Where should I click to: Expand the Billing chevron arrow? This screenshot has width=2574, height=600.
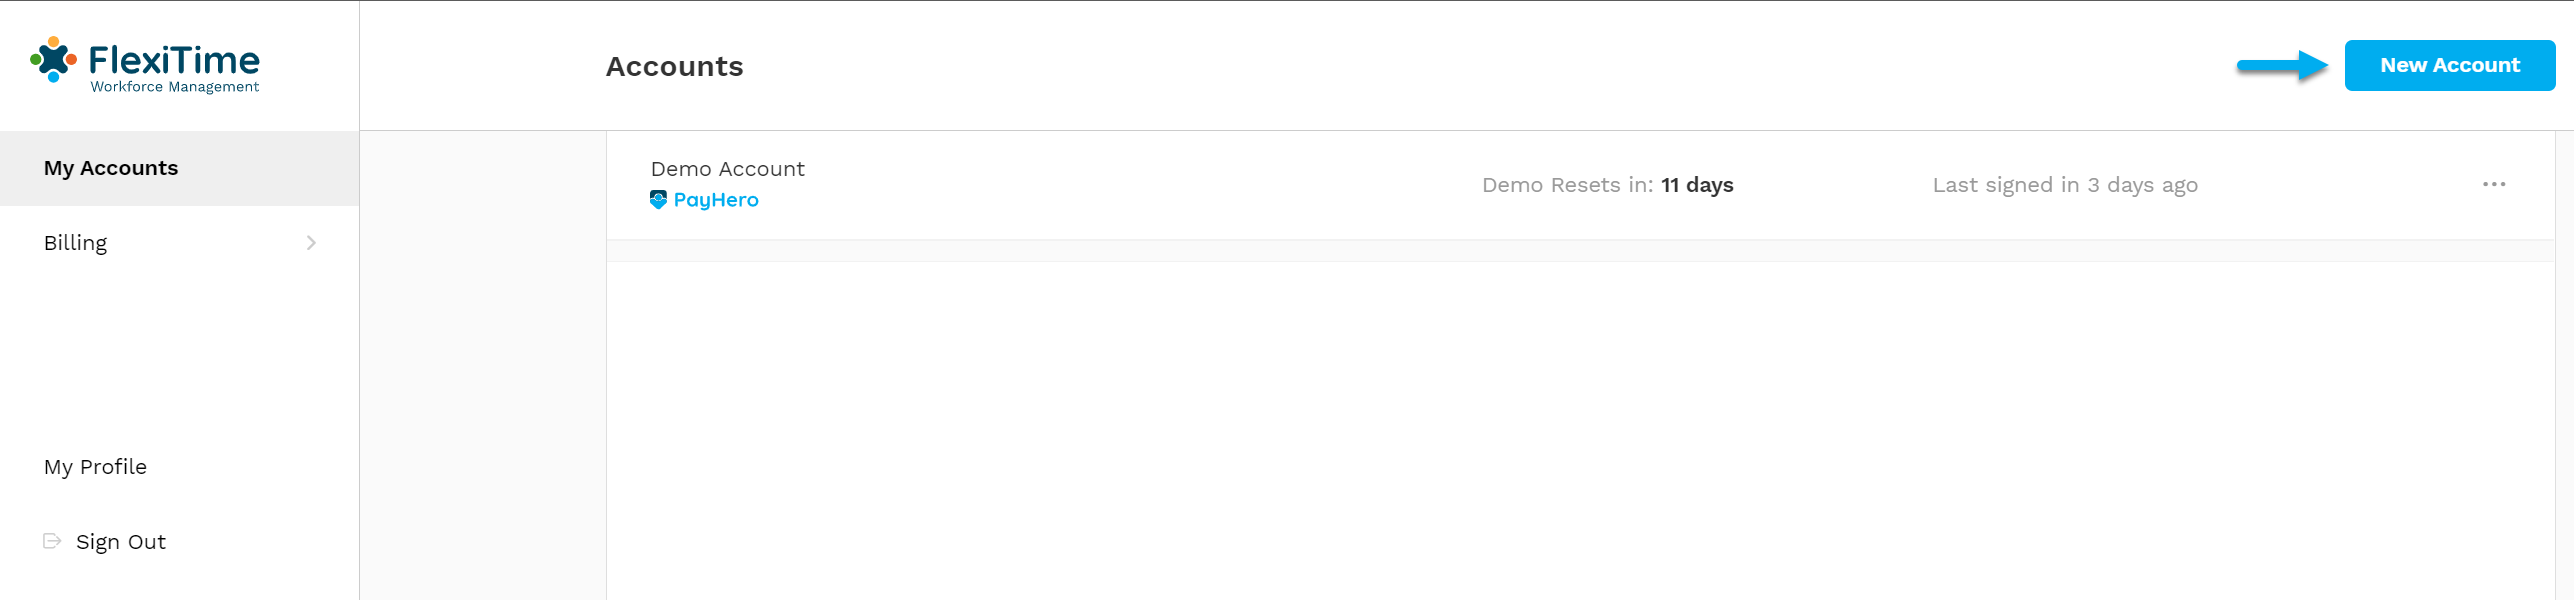tap(311, 243)
